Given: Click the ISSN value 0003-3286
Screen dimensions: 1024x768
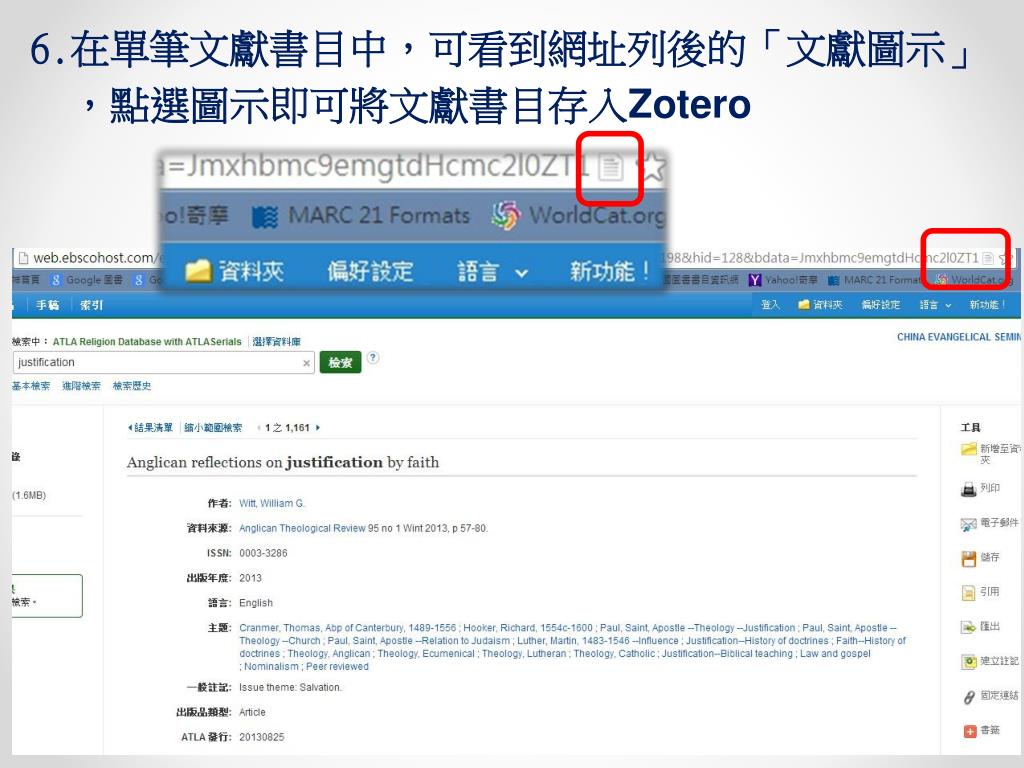Looking at the screenshot, I should tap(263, 553).
